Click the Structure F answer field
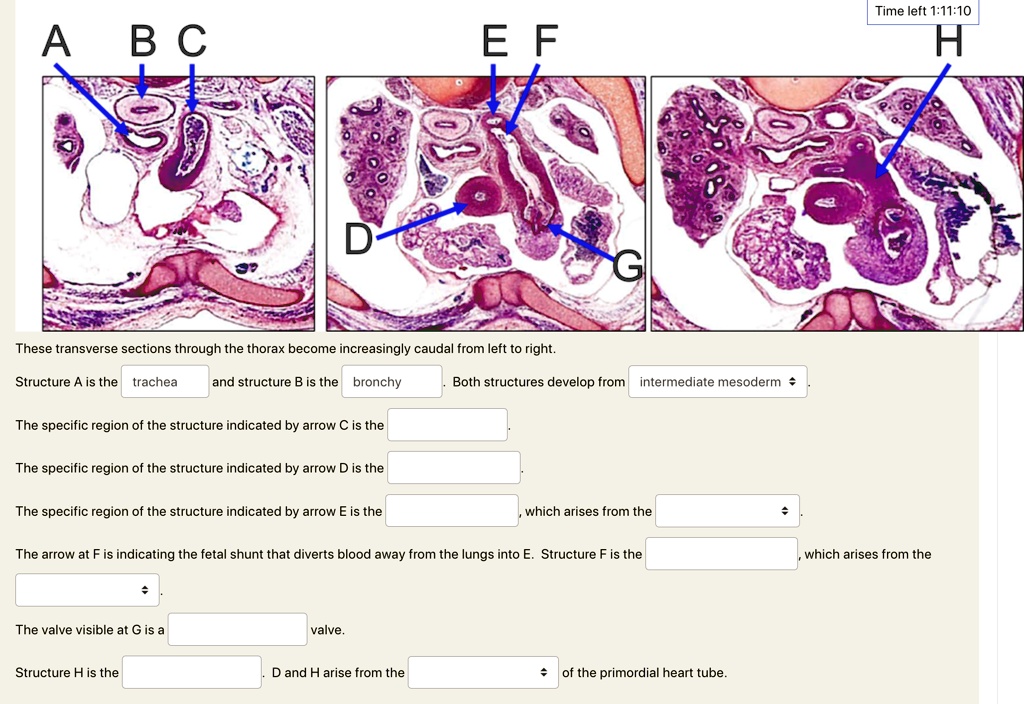Image resolution: width=1024 pixels, height=704 pixels. (x=722, y=554)
